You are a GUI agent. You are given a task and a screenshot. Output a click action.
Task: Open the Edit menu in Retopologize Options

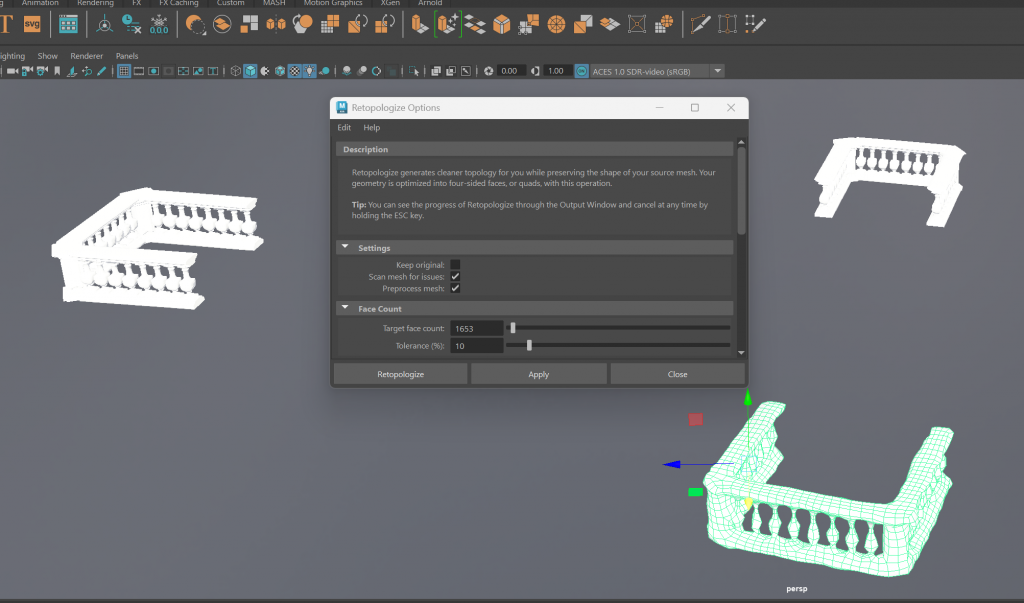pos(344,128)
